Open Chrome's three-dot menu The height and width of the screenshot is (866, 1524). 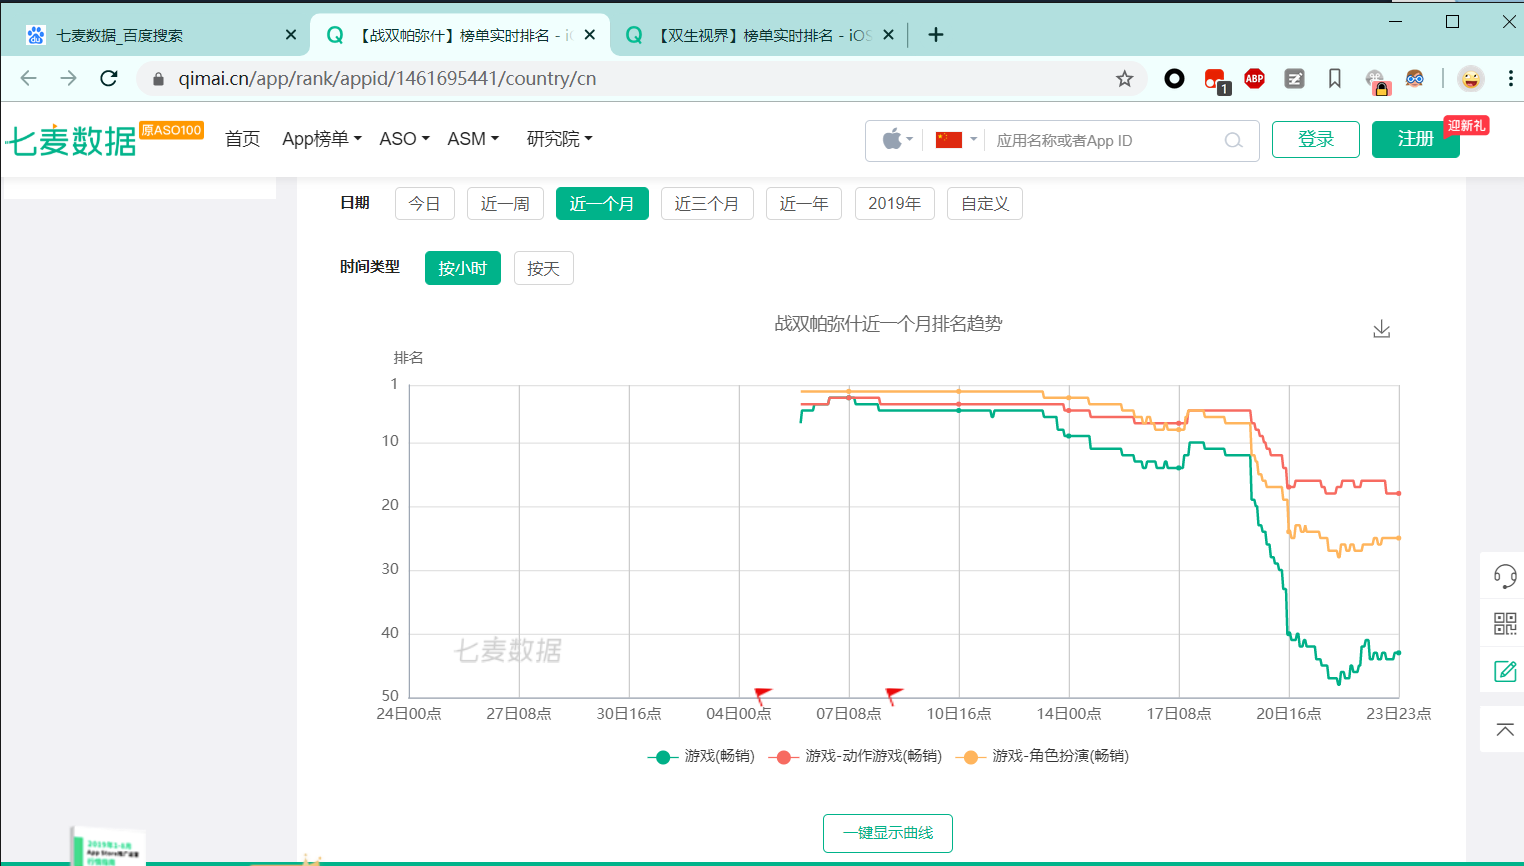pos(1510,78)
